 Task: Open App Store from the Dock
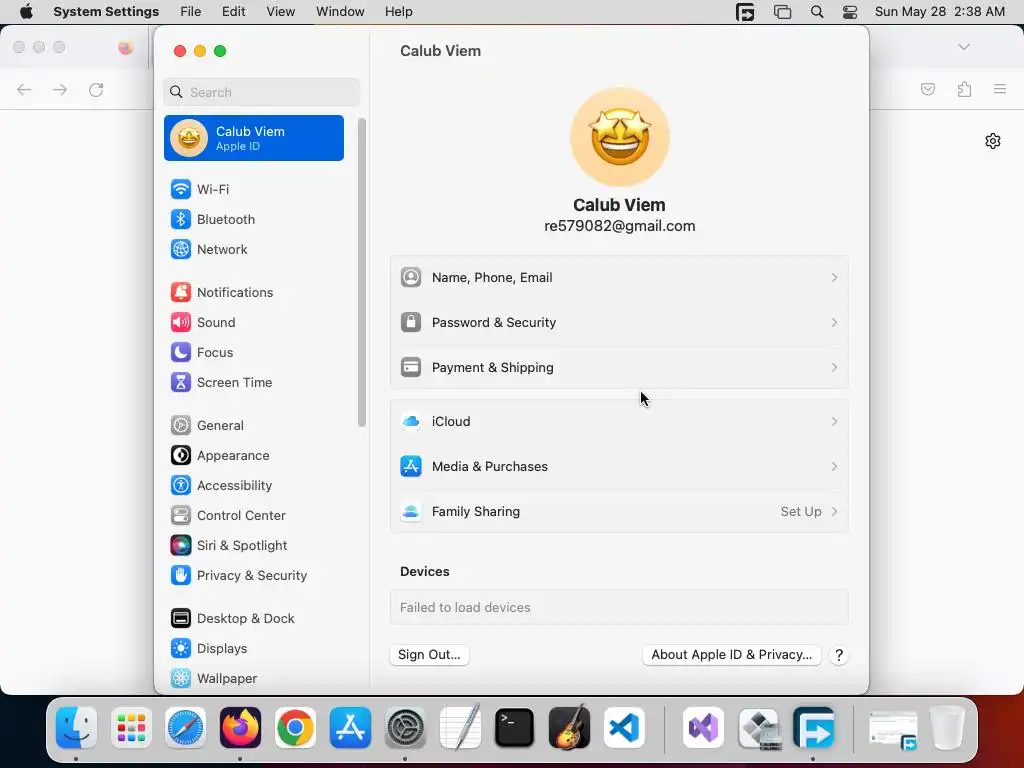pos(350,728)
